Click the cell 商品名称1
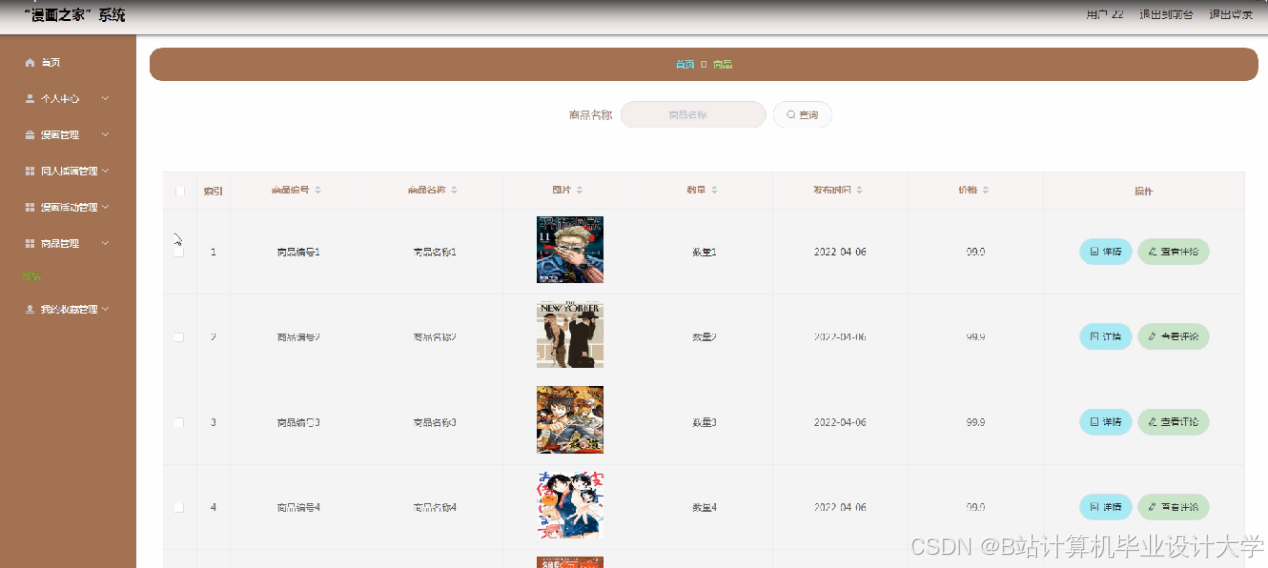The image size is (1268, 568). (434, 252)
